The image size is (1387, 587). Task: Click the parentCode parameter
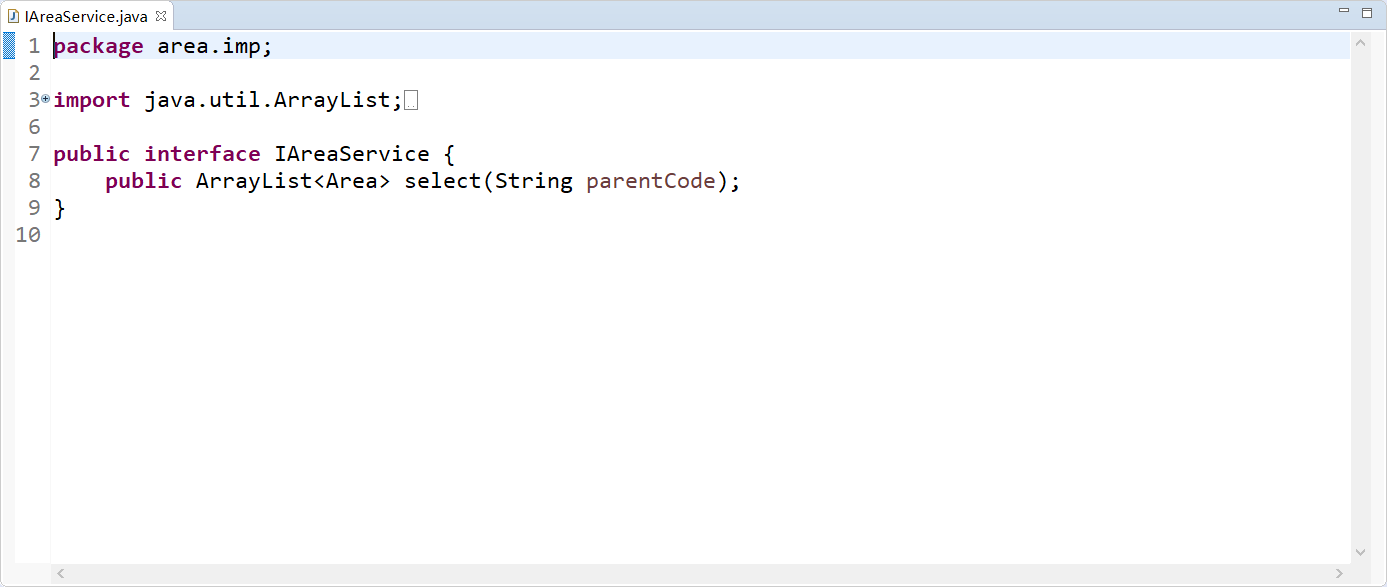coord(652,181)
